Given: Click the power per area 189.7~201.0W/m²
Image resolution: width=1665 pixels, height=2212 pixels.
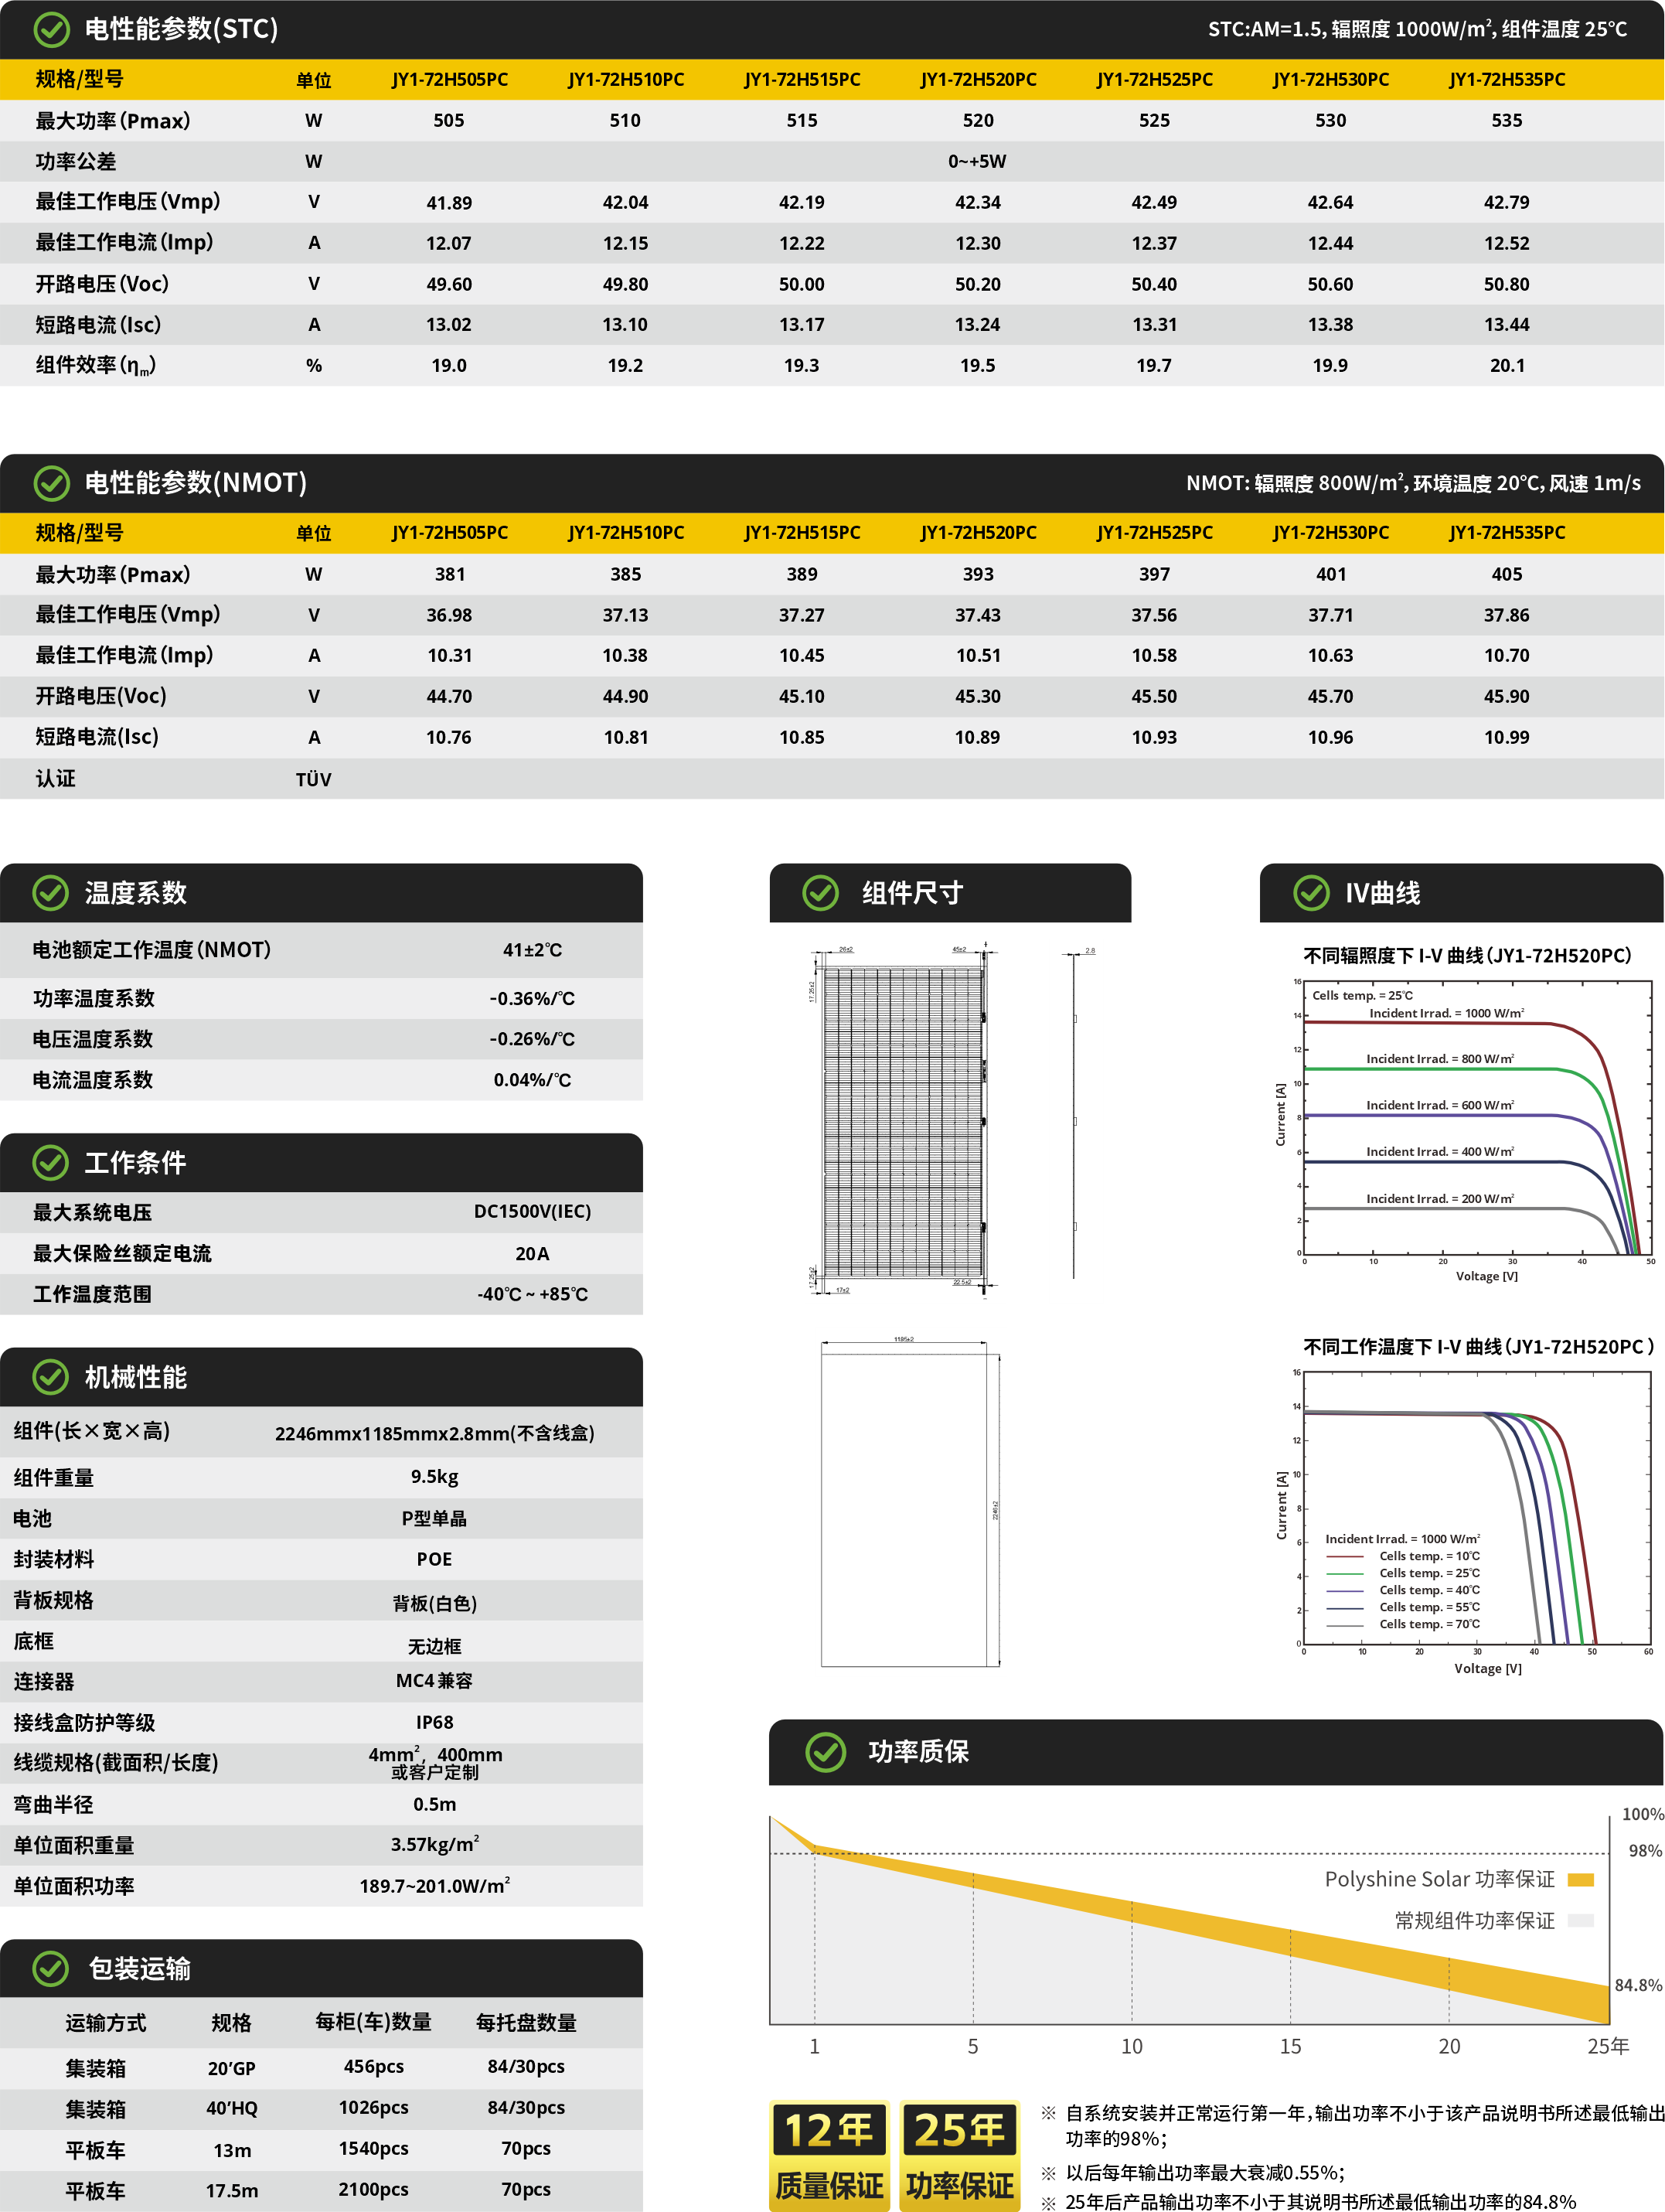Looking at the screenshot, I should click(x=435, y=1886).
